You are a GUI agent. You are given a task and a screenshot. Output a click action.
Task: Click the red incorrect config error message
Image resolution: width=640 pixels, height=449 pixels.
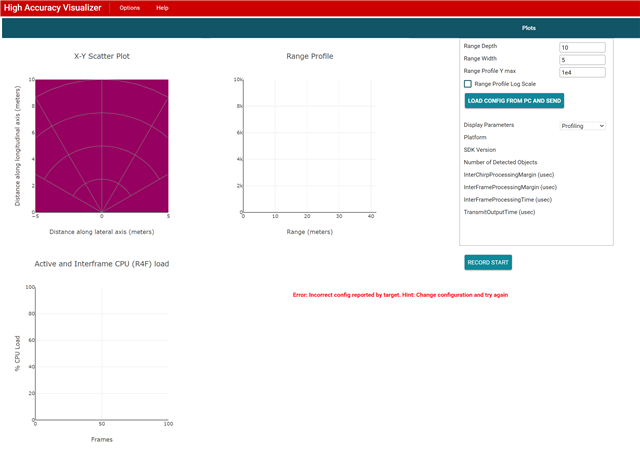[x=400, y=295]
